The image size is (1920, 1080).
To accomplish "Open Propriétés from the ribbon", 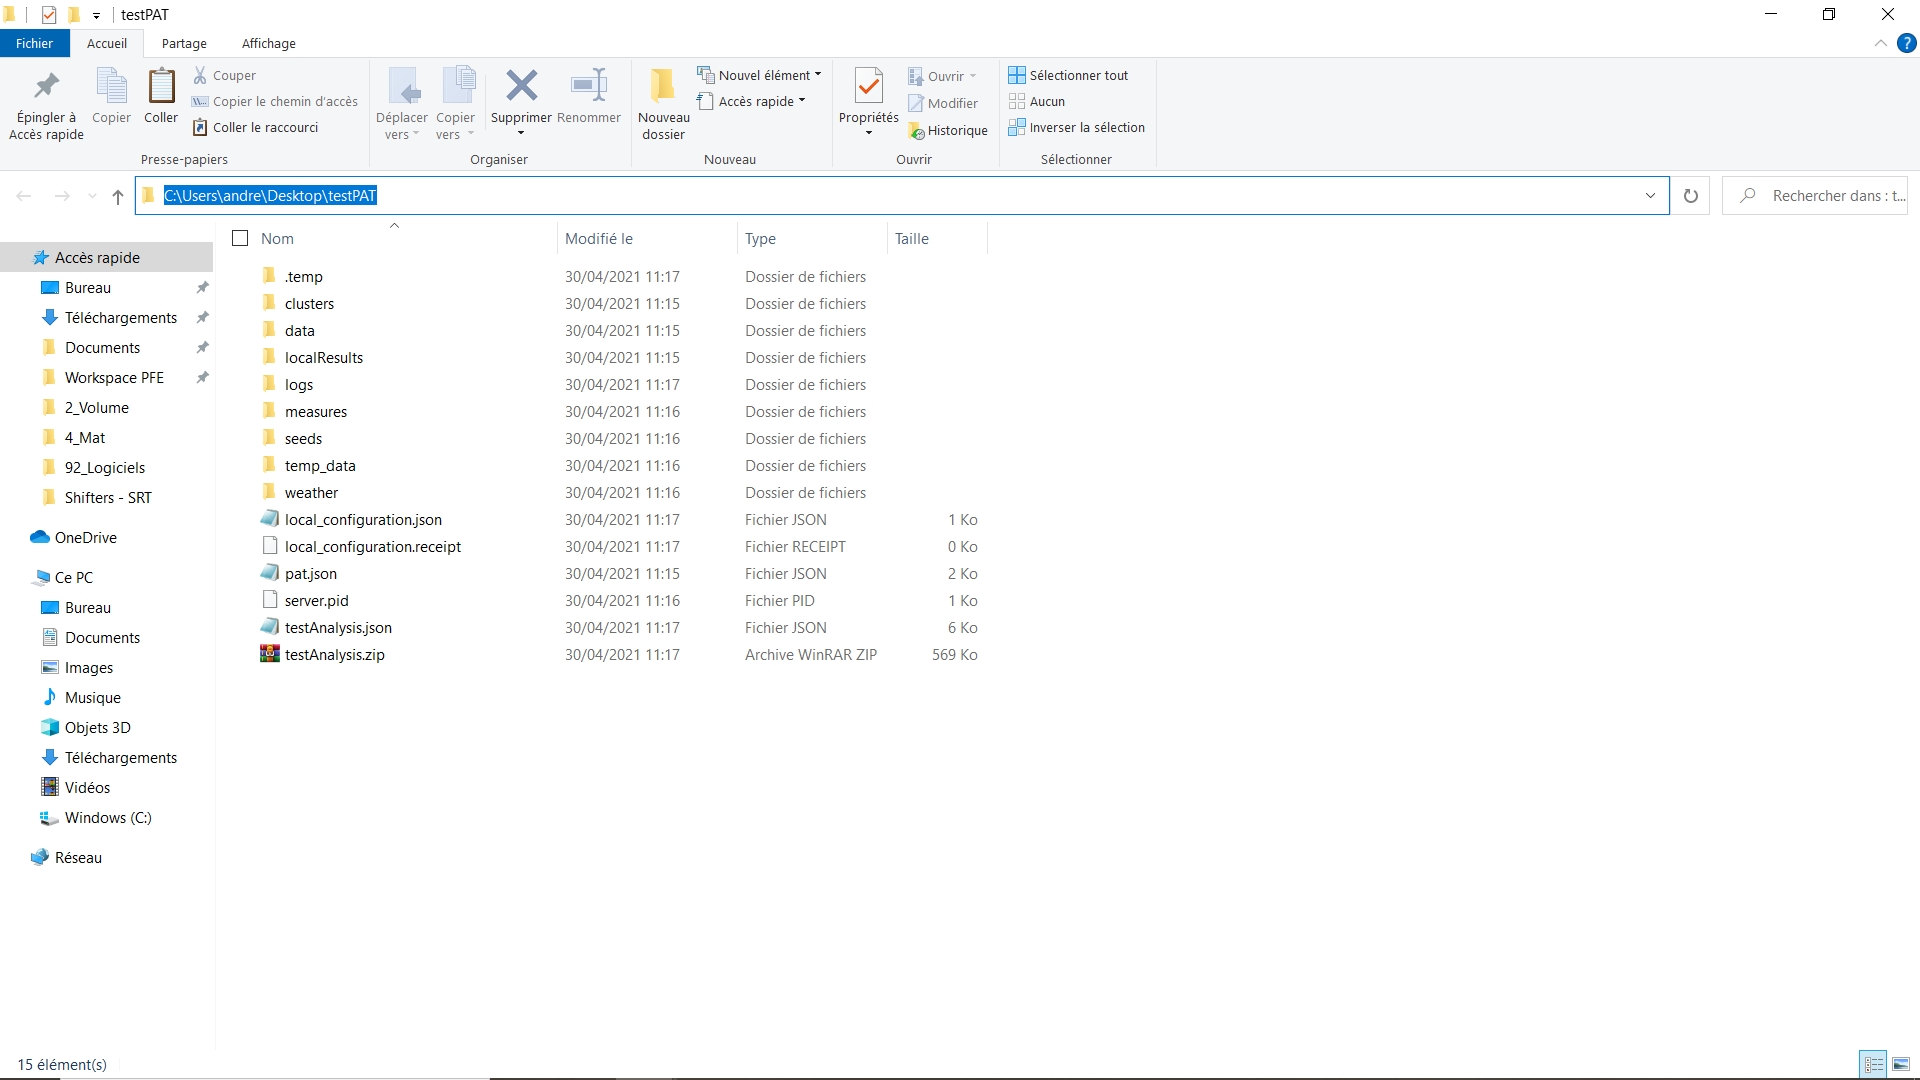I will [x=868, y=87].
